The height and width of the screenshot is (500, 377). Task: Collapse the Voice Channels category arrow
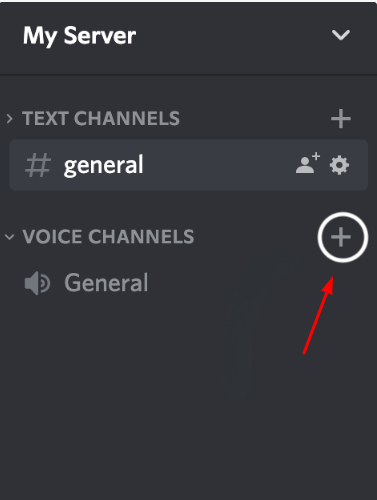pyautogui.click(x=10, y=237)
